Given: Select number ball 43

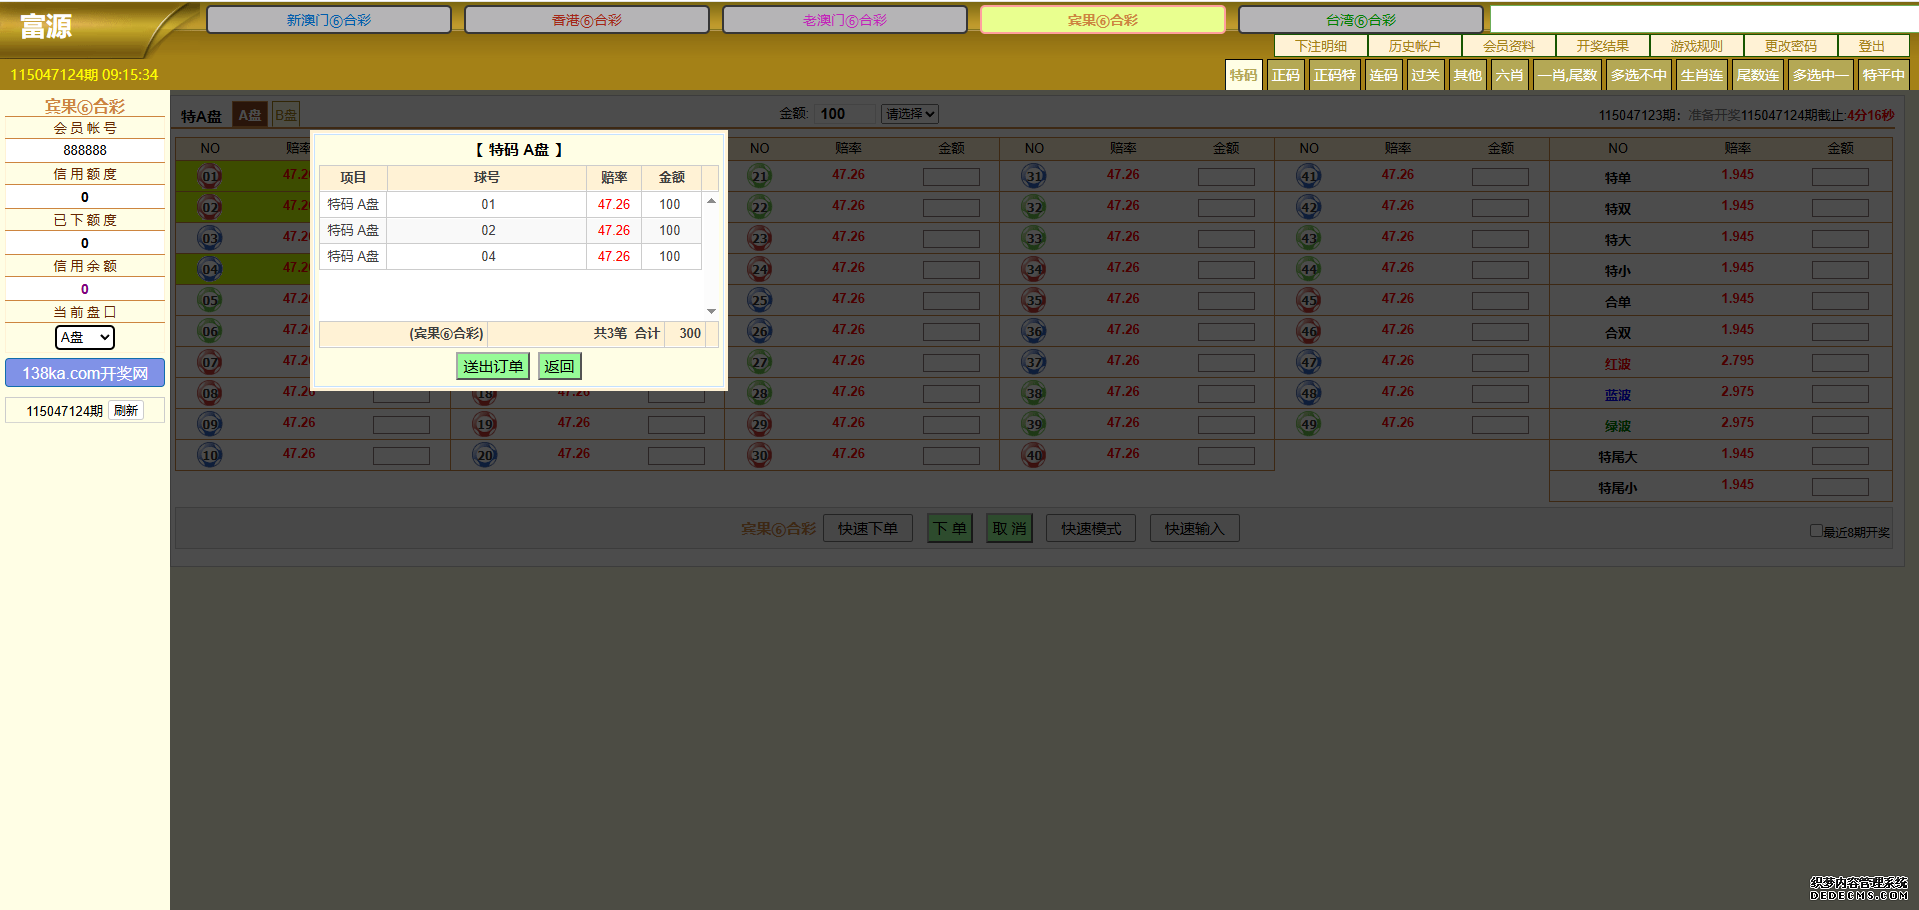Looking at the screenshot, I should (1309, 239).
